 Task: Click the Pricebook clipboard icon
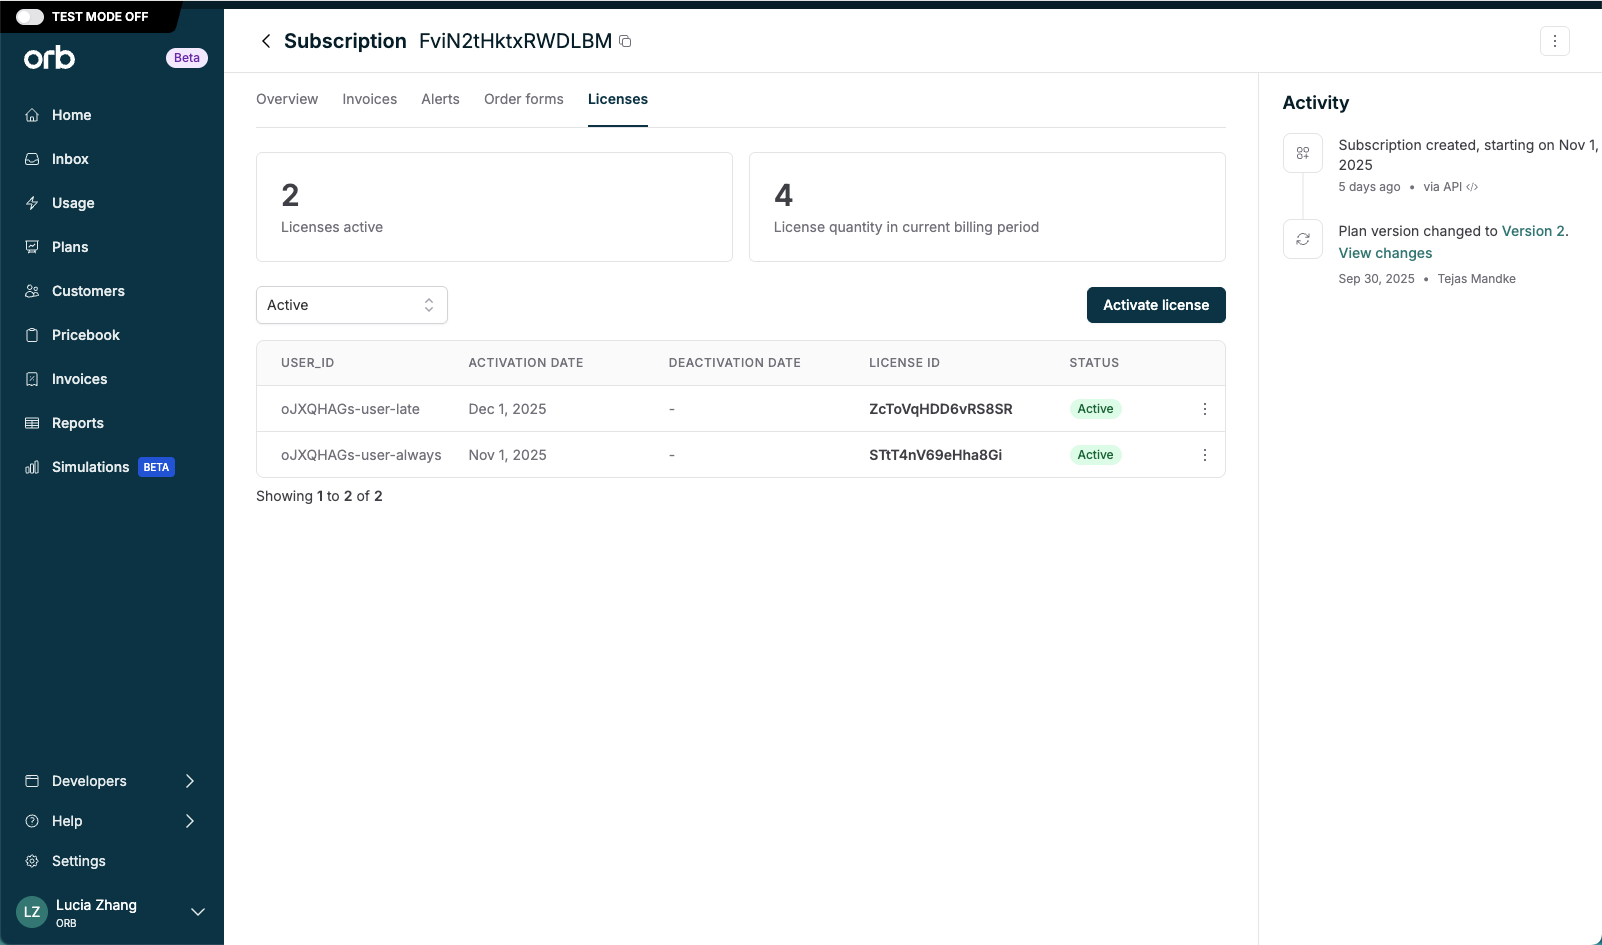pos(32,335)
